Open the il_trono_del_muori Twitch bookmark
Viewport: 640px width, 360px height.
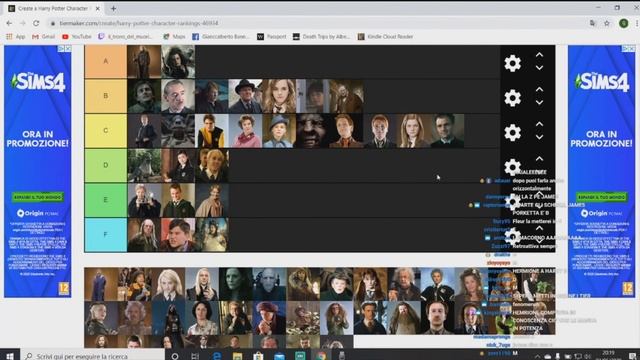[125, 37]
